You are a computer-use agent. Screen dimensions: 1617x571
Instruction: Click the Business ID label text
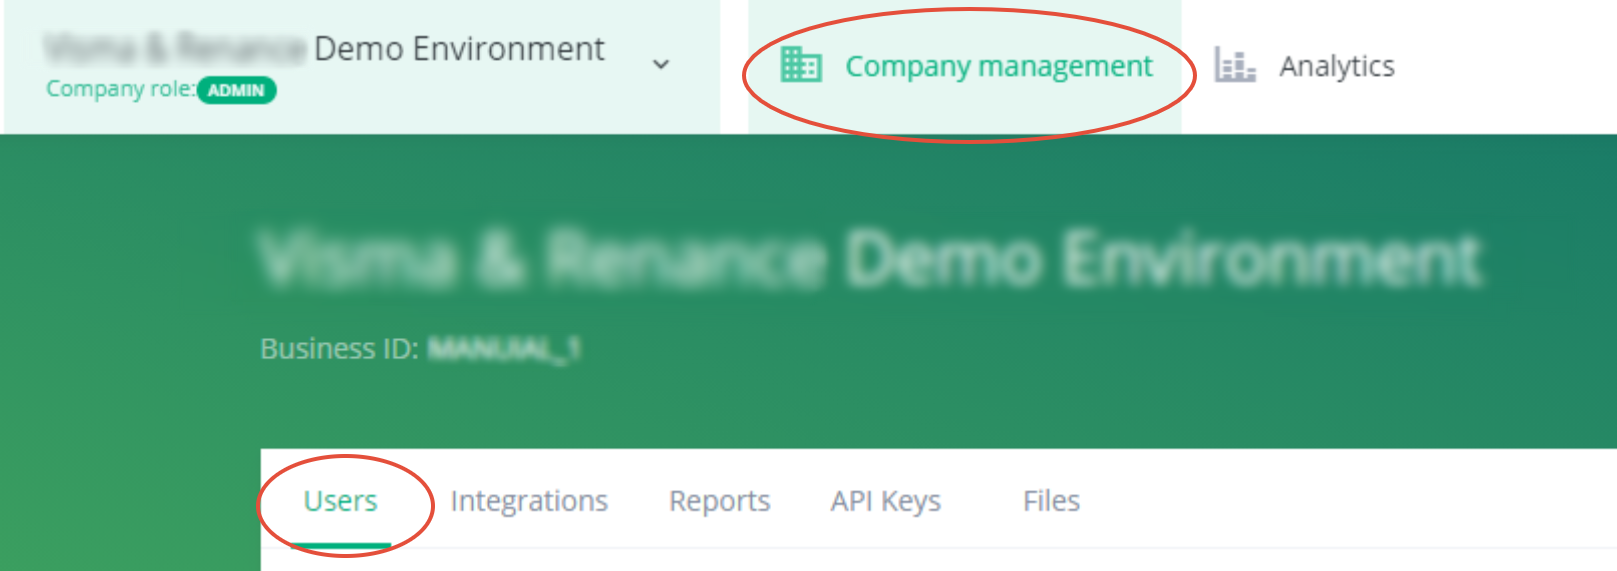coord(339,349)
